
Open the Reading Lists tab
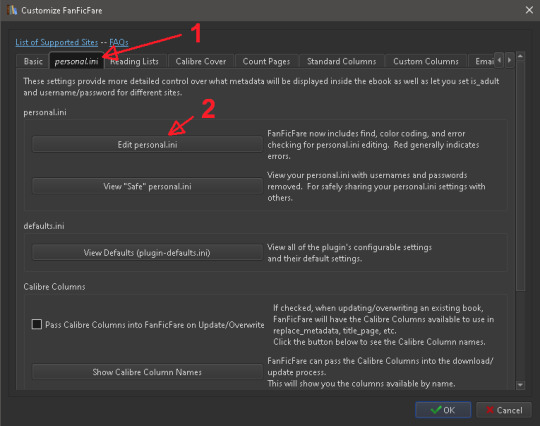pyautogui.click(x=135, y=61)
